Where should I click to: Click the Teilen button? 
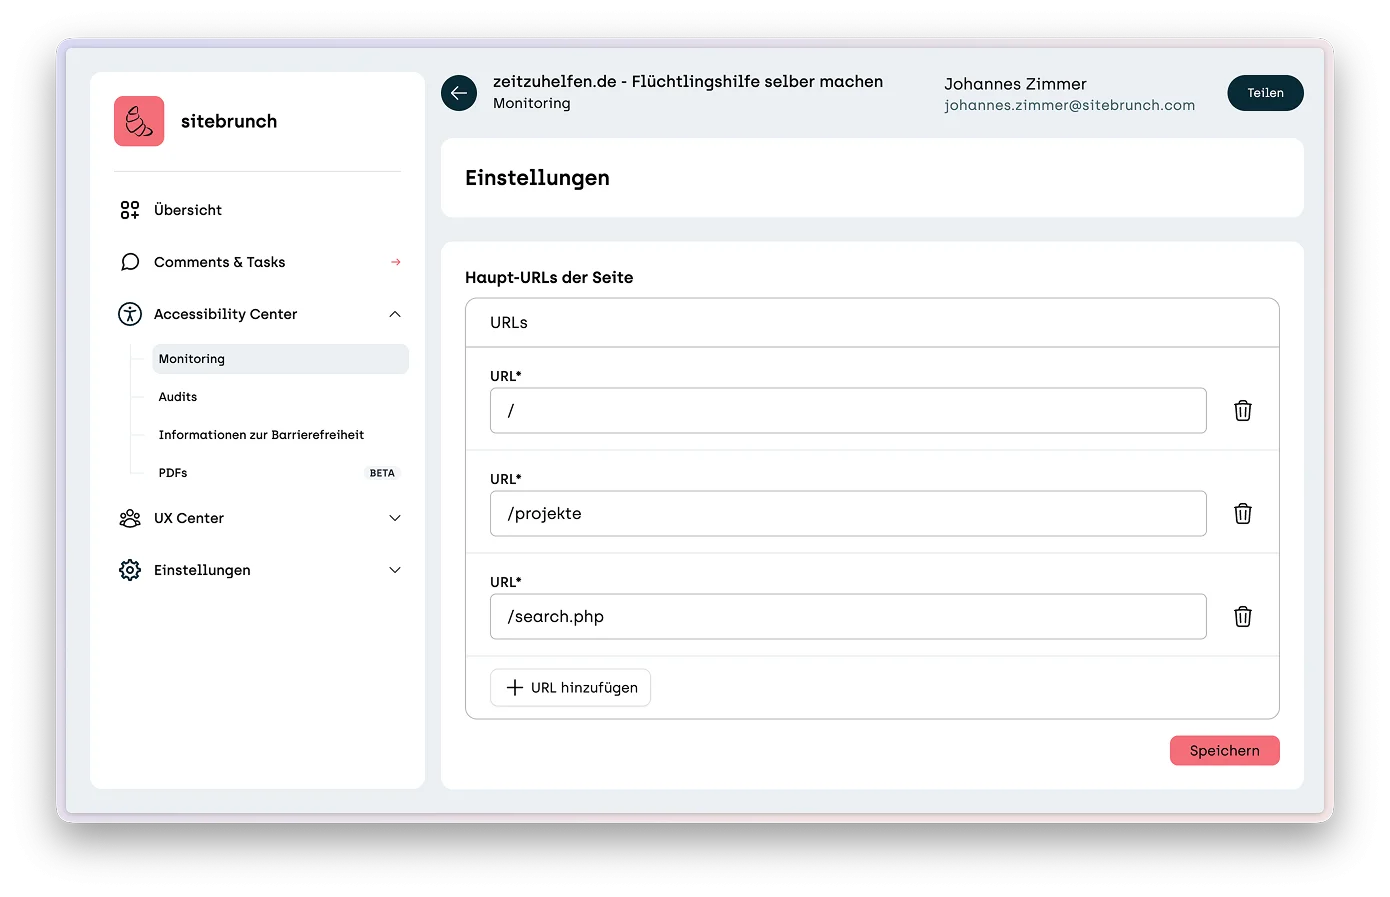(1265, 92)
